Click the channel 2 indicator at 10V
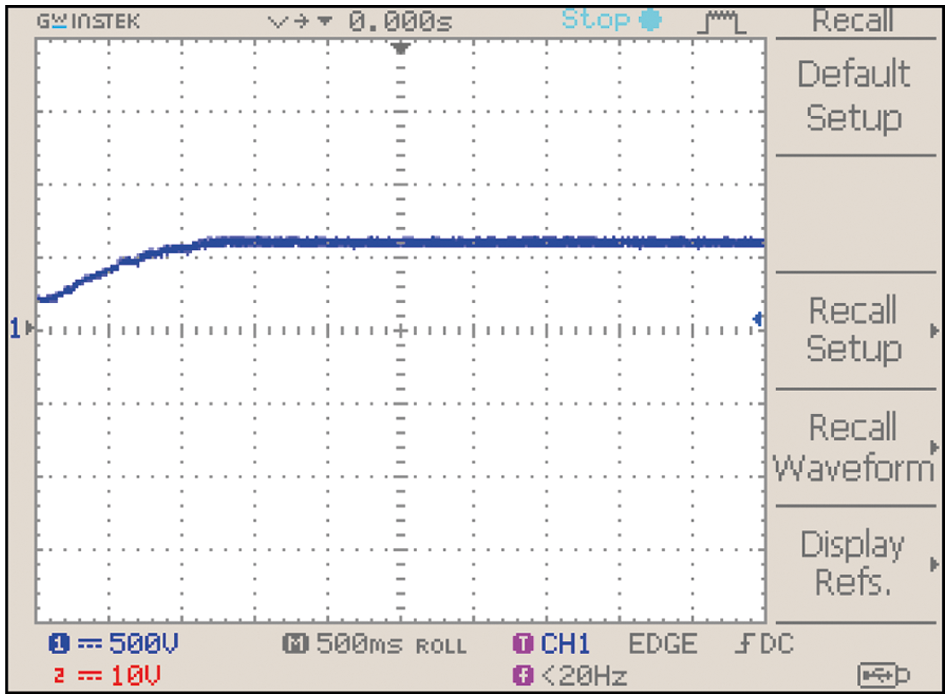Screen dimensions: 950x699 click(57, 674)
